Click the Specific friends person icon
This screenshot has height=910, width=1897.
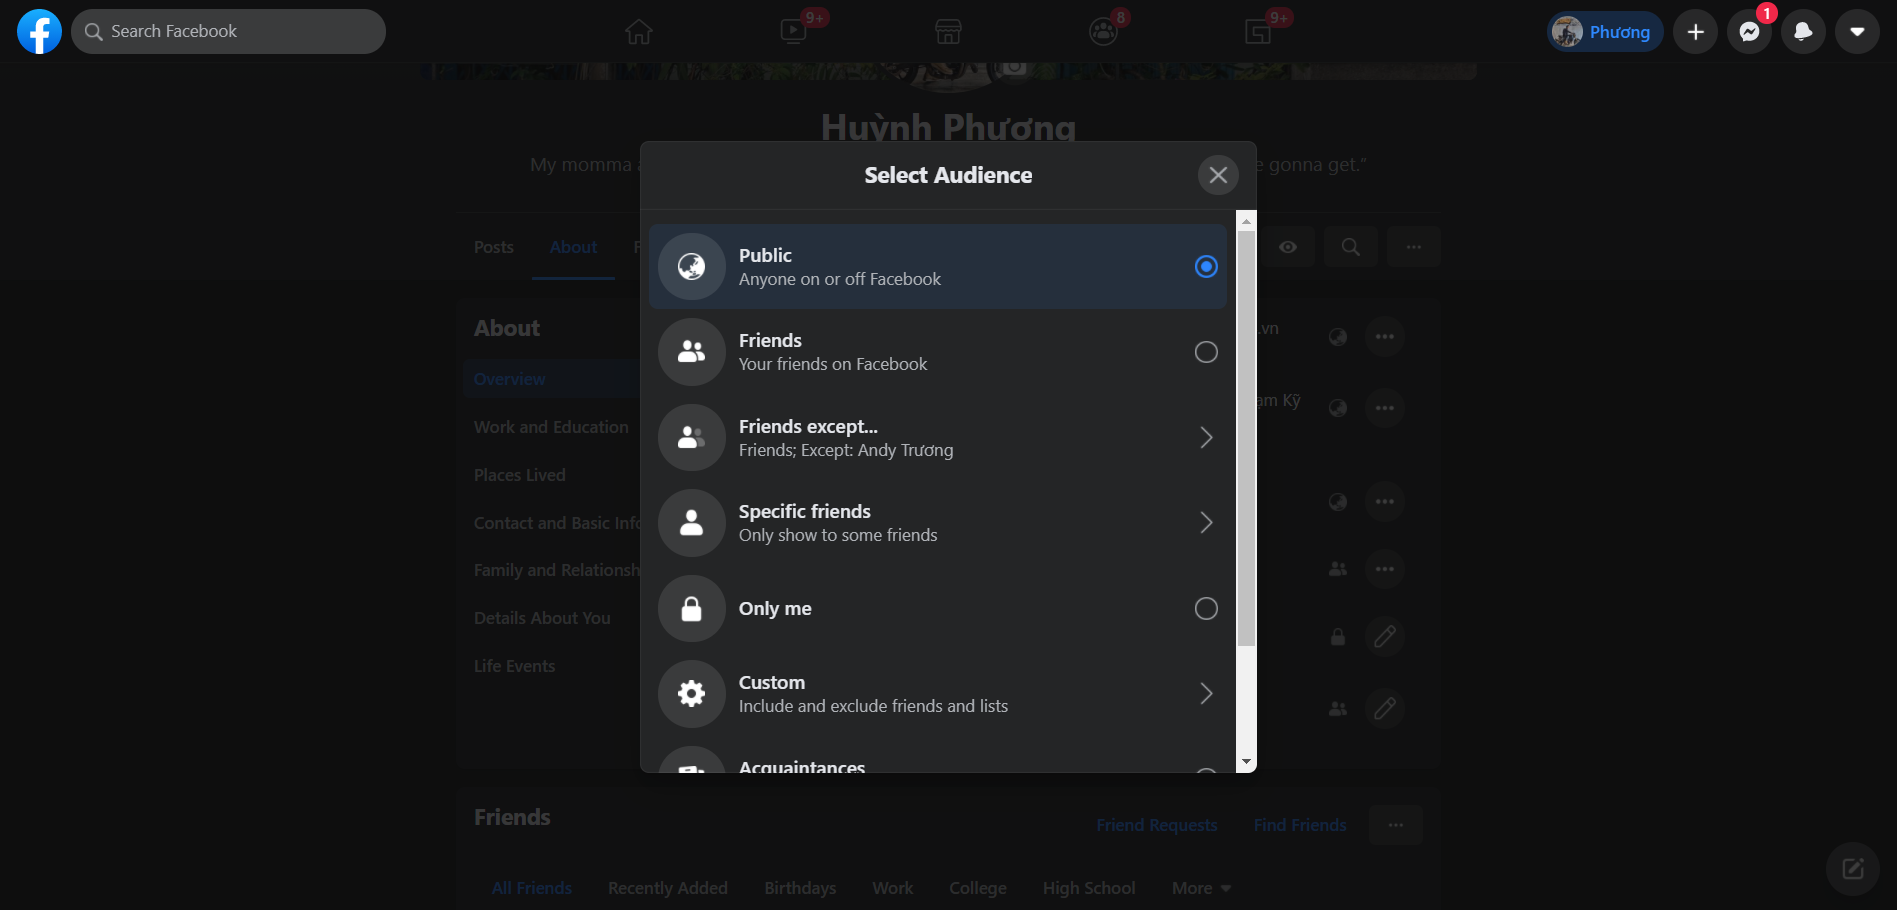[x=691, y=523]
